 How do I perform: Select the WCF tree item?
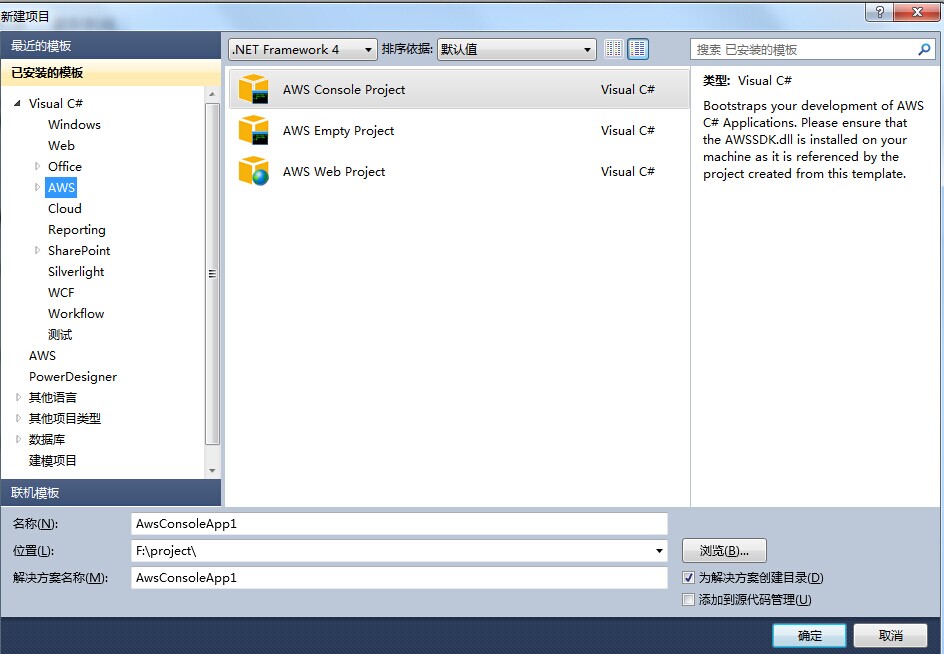point(61,293)
